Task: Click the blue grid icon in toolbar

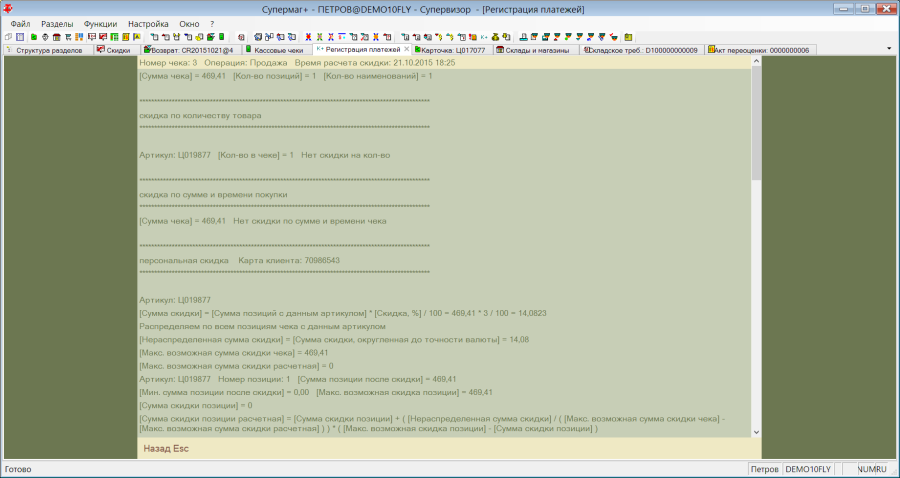Action: [x=20, y=37]
